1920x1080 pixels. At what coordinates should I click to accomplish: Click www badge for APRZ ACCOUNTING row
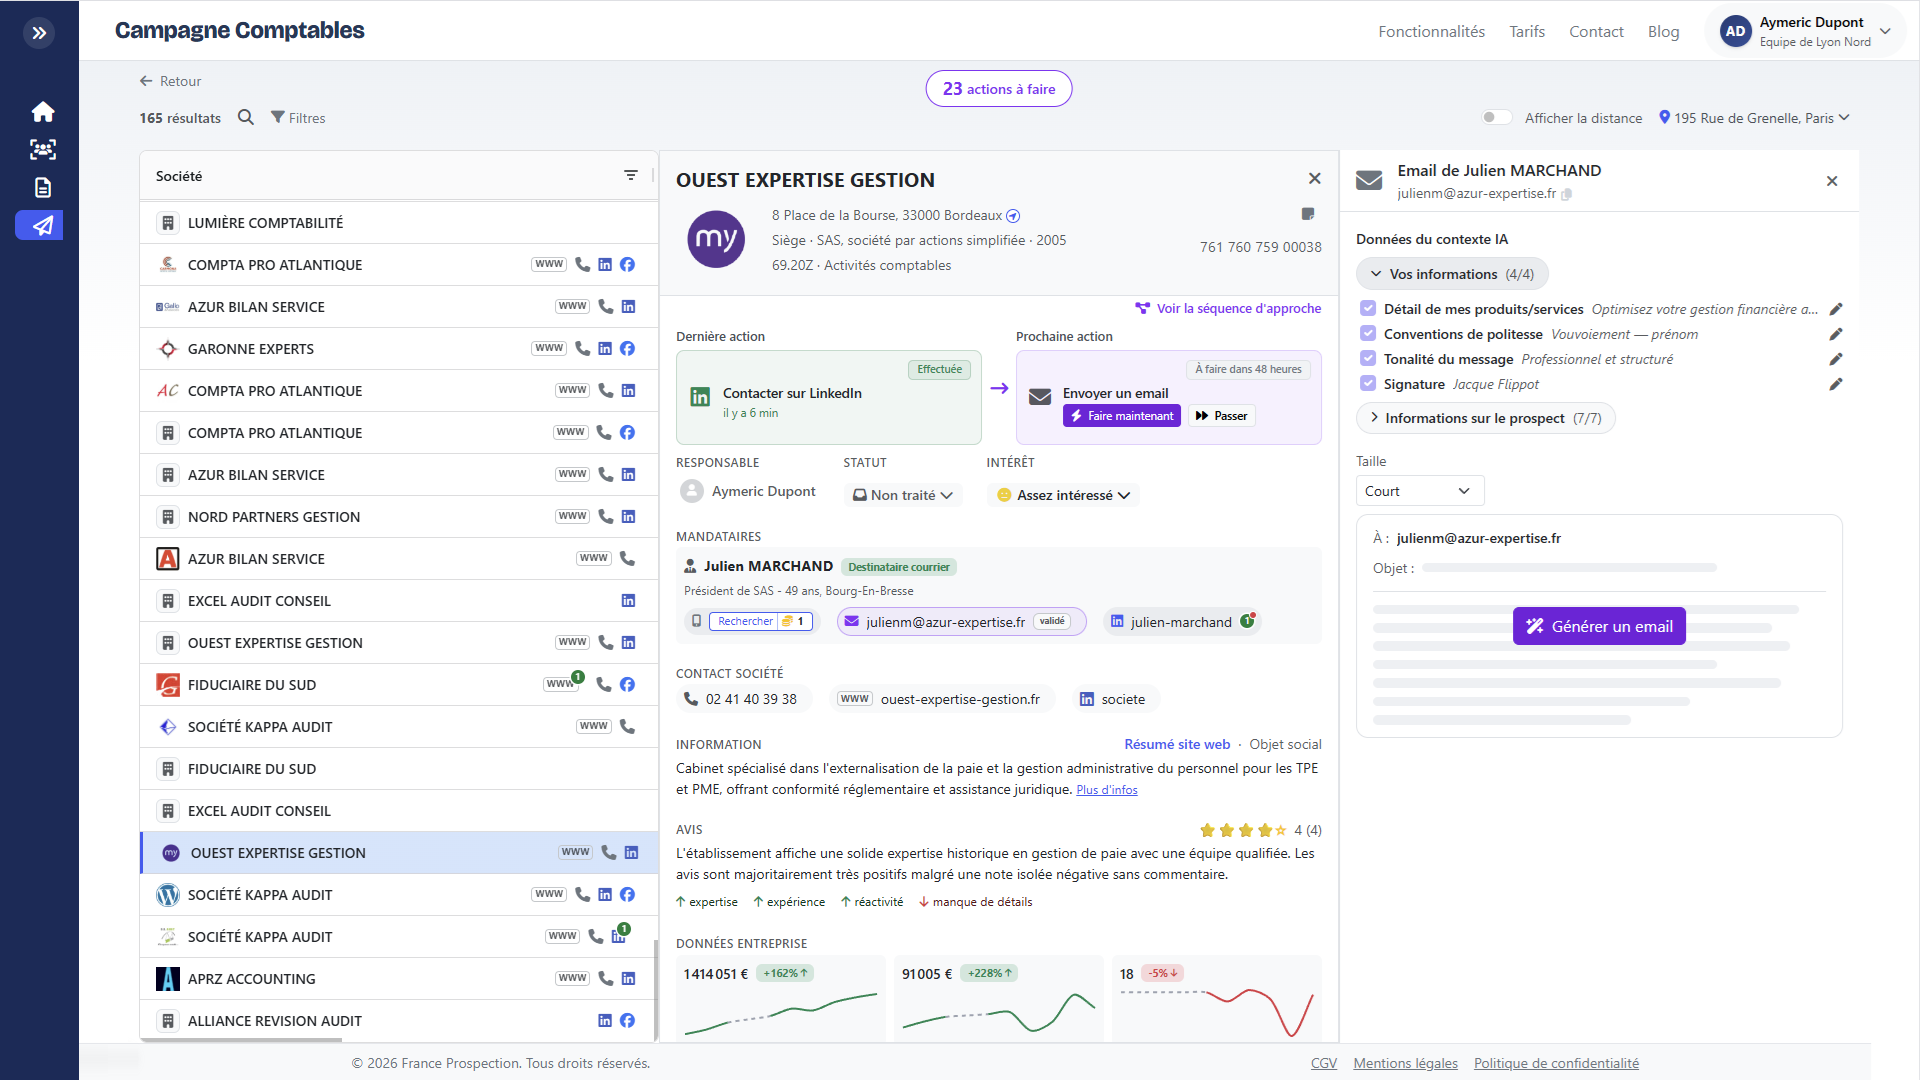pyautogui.click(x=573, y=978)
